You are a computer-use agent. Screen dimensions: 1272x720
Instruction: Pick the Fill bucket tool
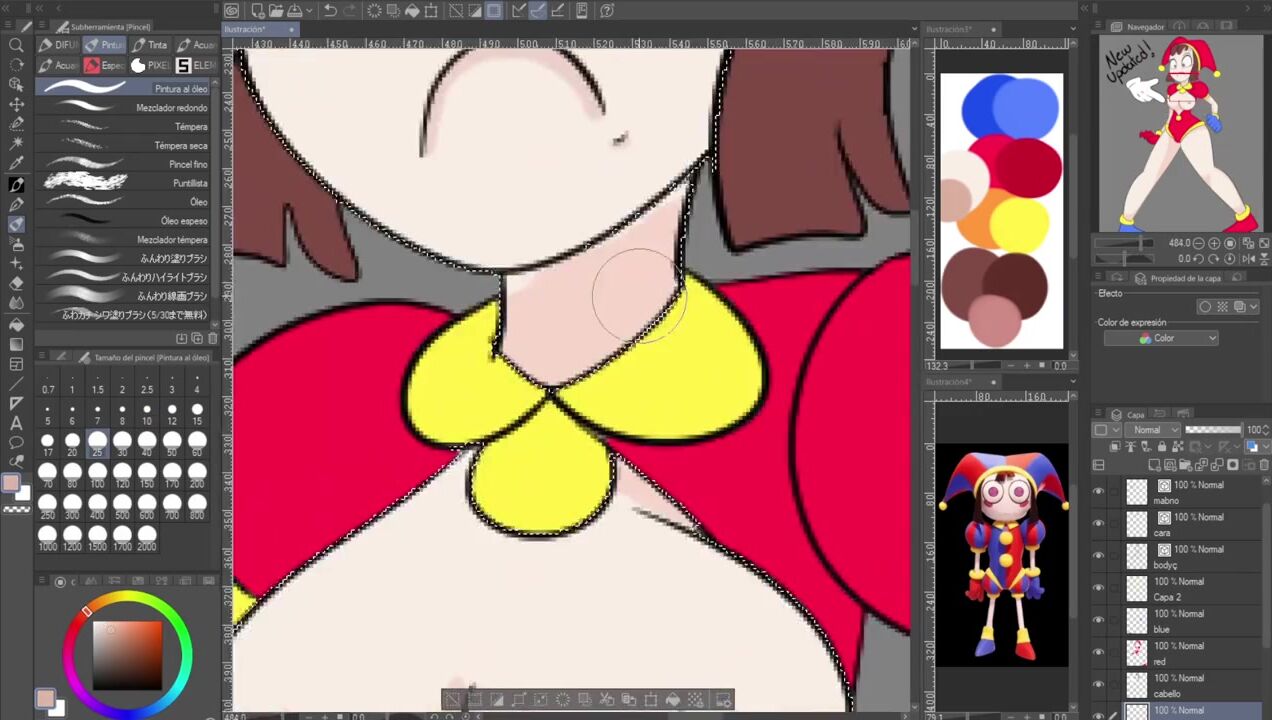16,324
